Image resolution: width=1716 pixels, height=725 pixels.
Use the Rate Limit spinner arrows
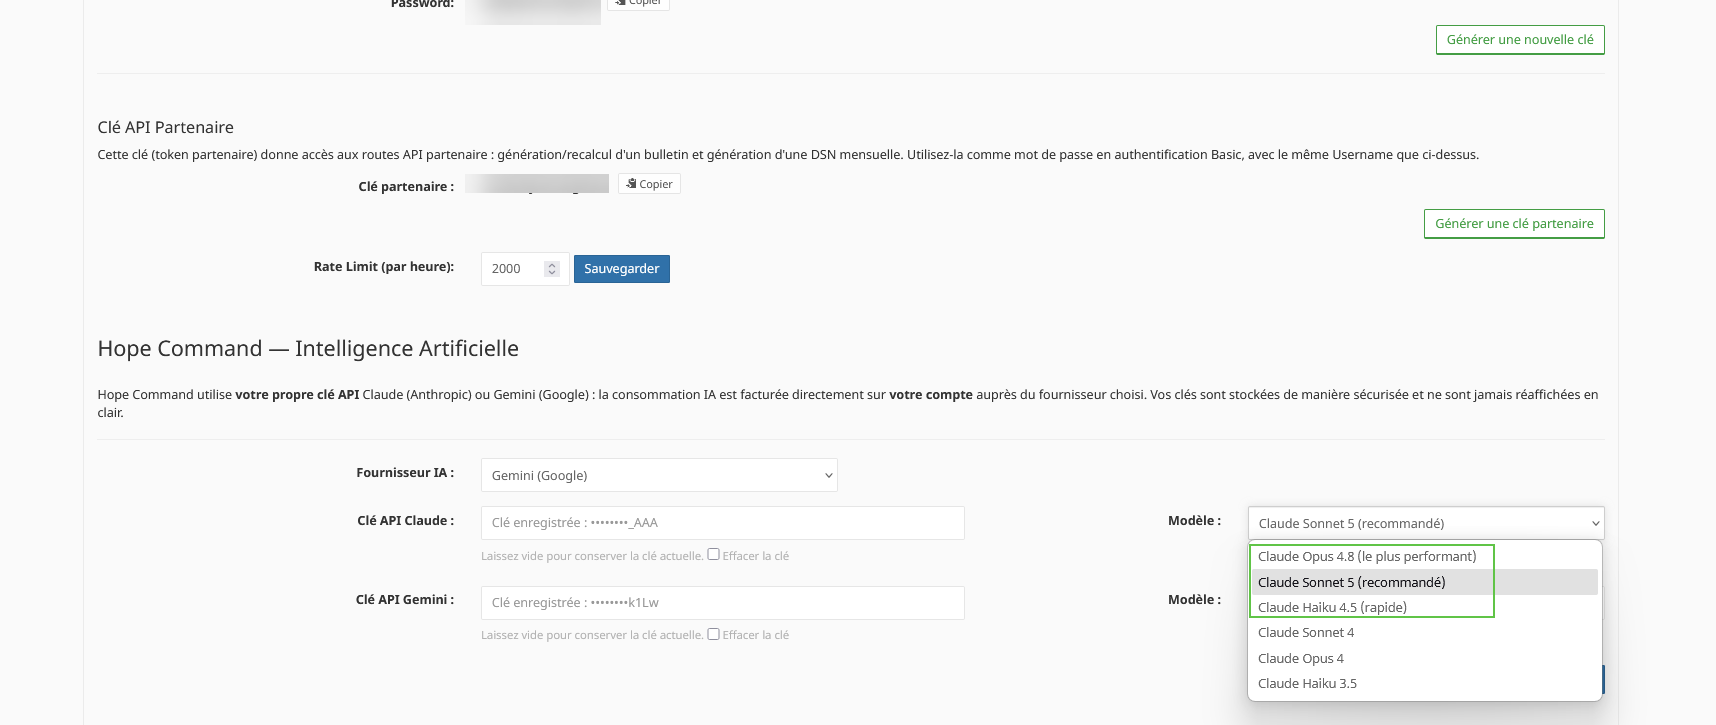click(x=551, y=269)
